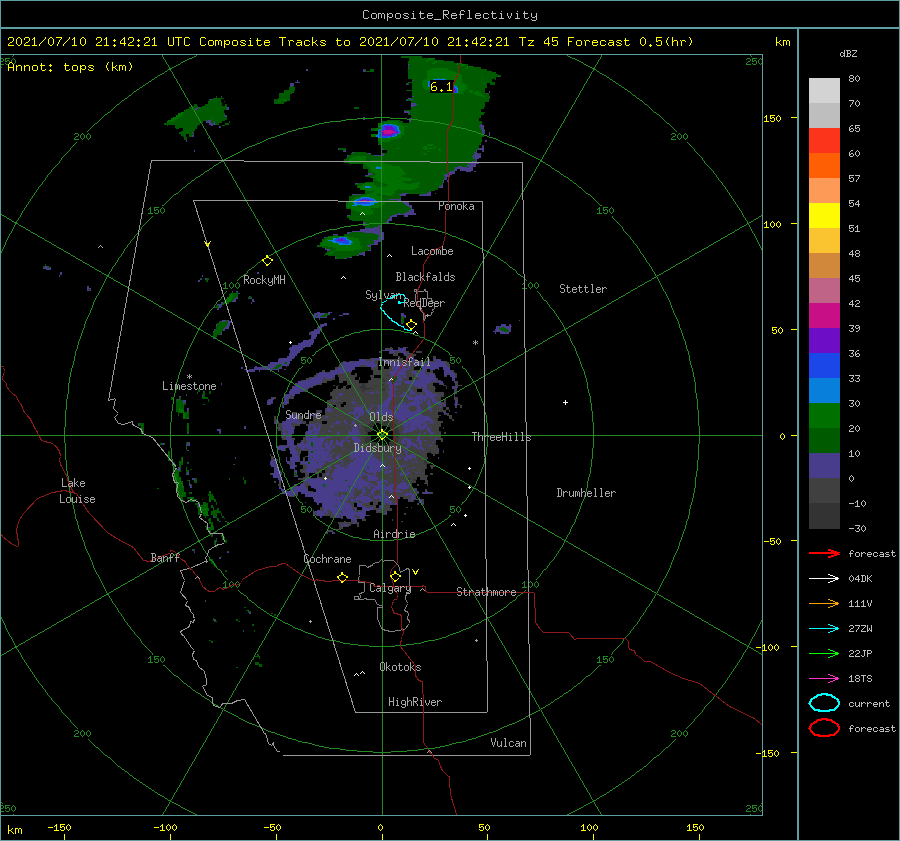The height and width of the screenshot is (841, 900).
Task: Click the Lacombe city label
Action: coord(432,251)
